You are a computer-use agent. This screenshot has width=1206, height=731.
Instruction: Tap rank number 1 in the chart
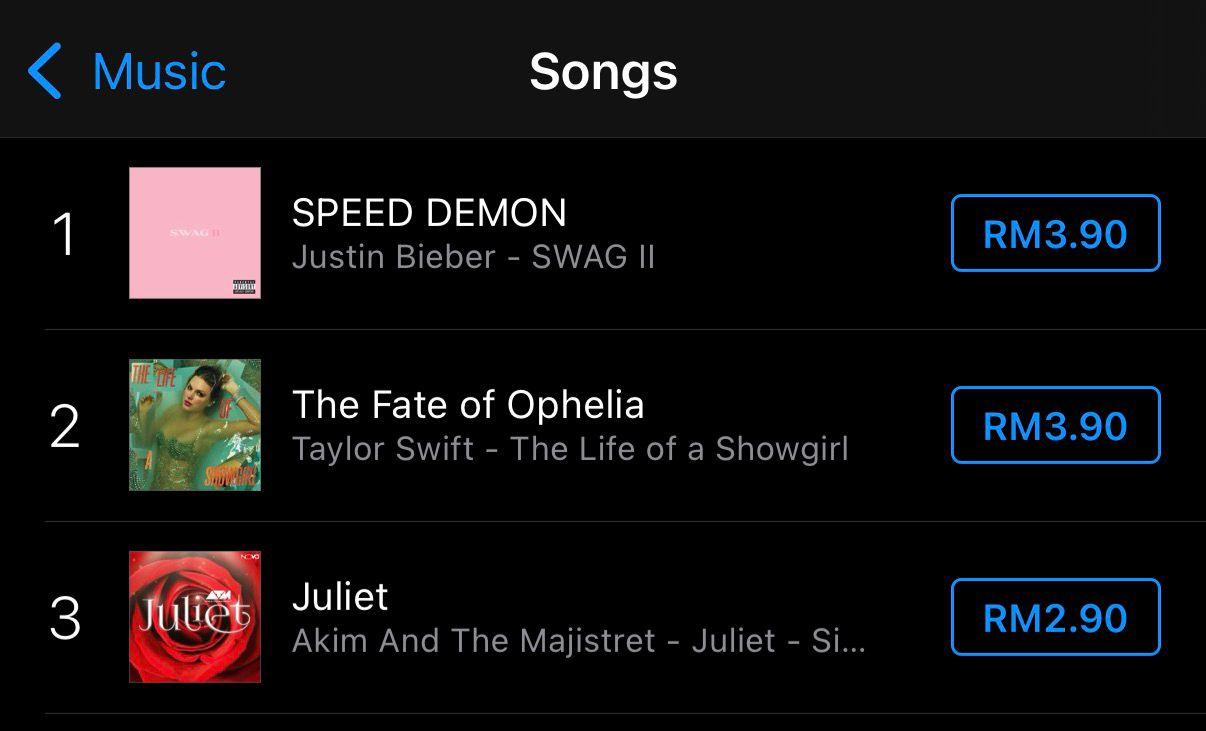[x=64, y=235]
